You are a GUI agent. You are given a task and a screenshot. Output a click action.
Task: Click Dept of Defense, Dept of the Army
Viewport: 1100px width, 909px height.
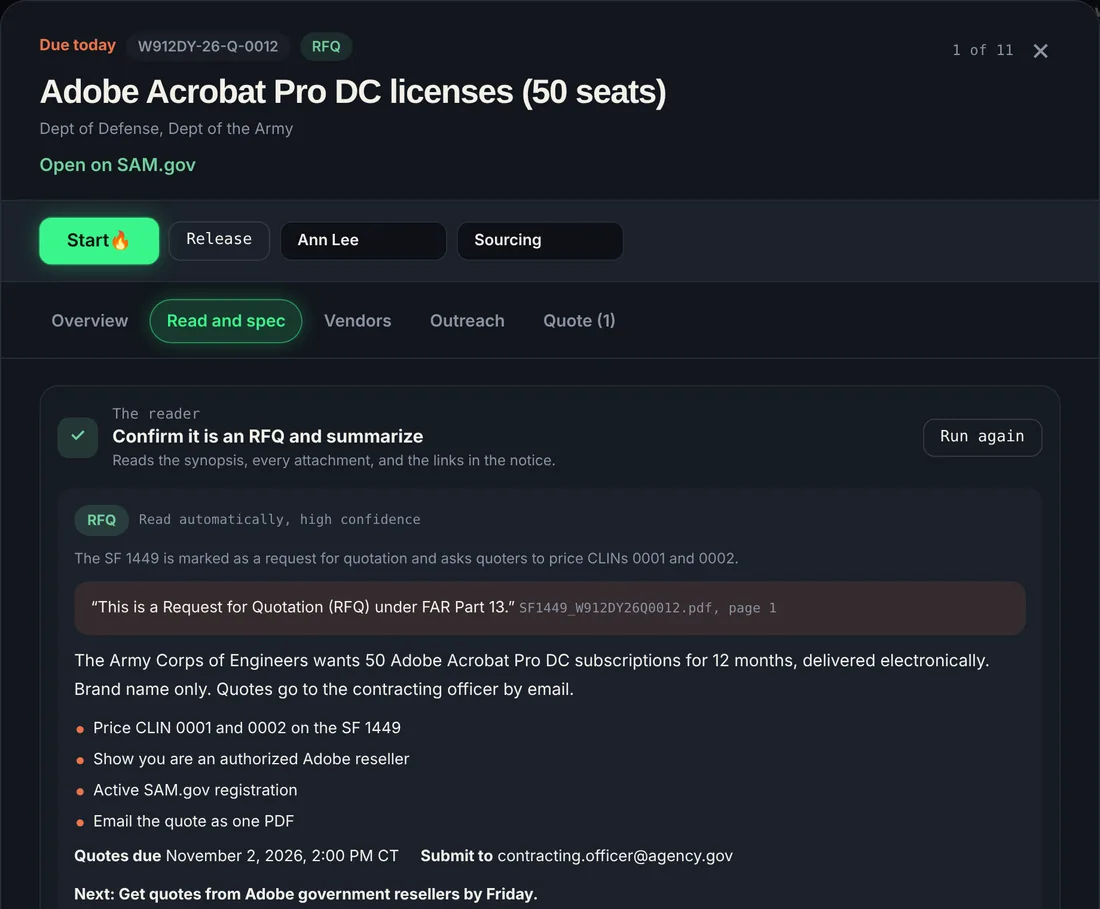coord(166,129)
